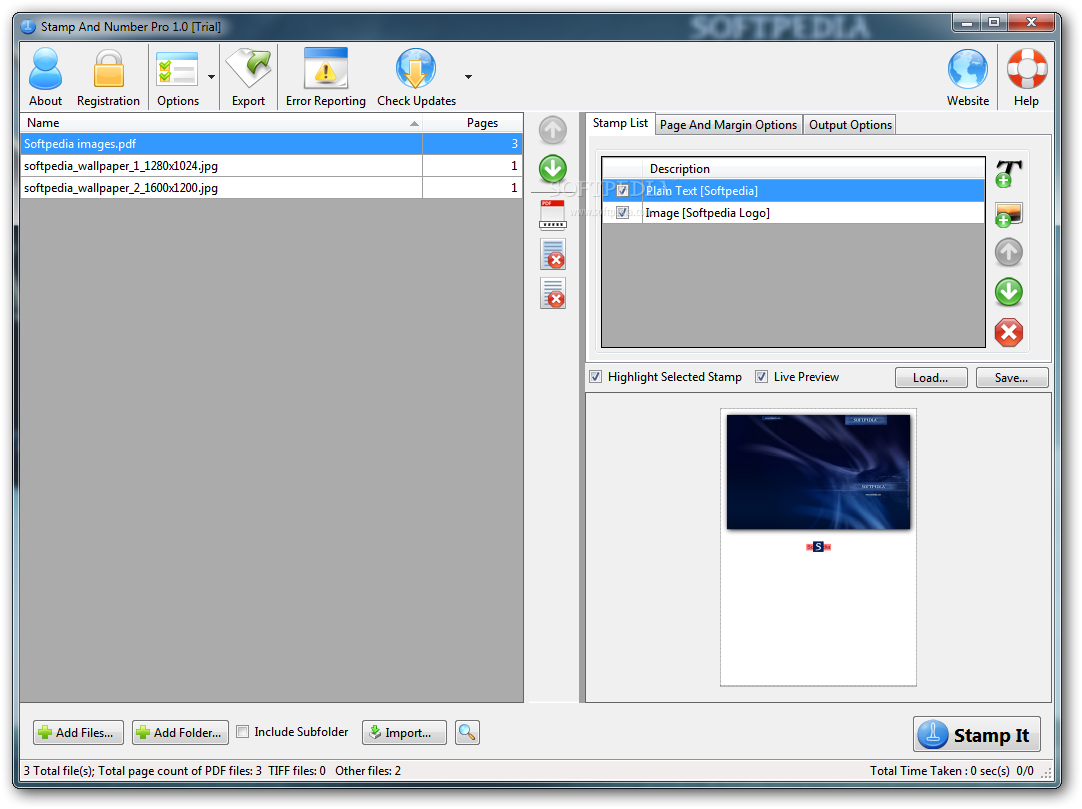The width and height of the screenshot is (1082, 809).
Task: Click the Import... button
Action: [404, 732]
